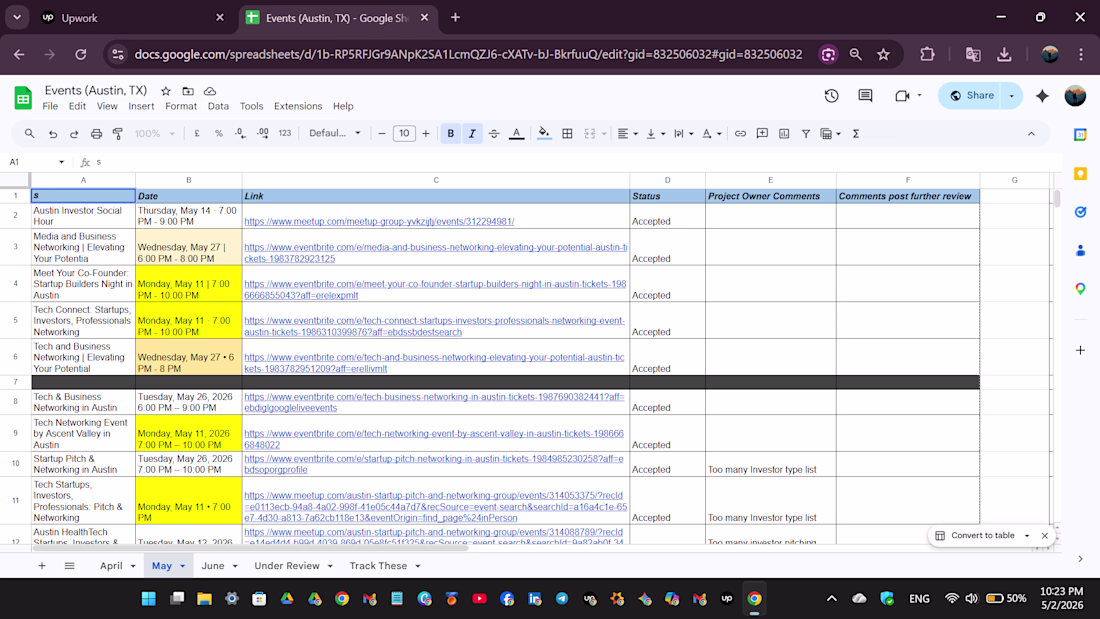Decrease decimal places
The width and height of the screenshot is (1100, 619).
241,133
